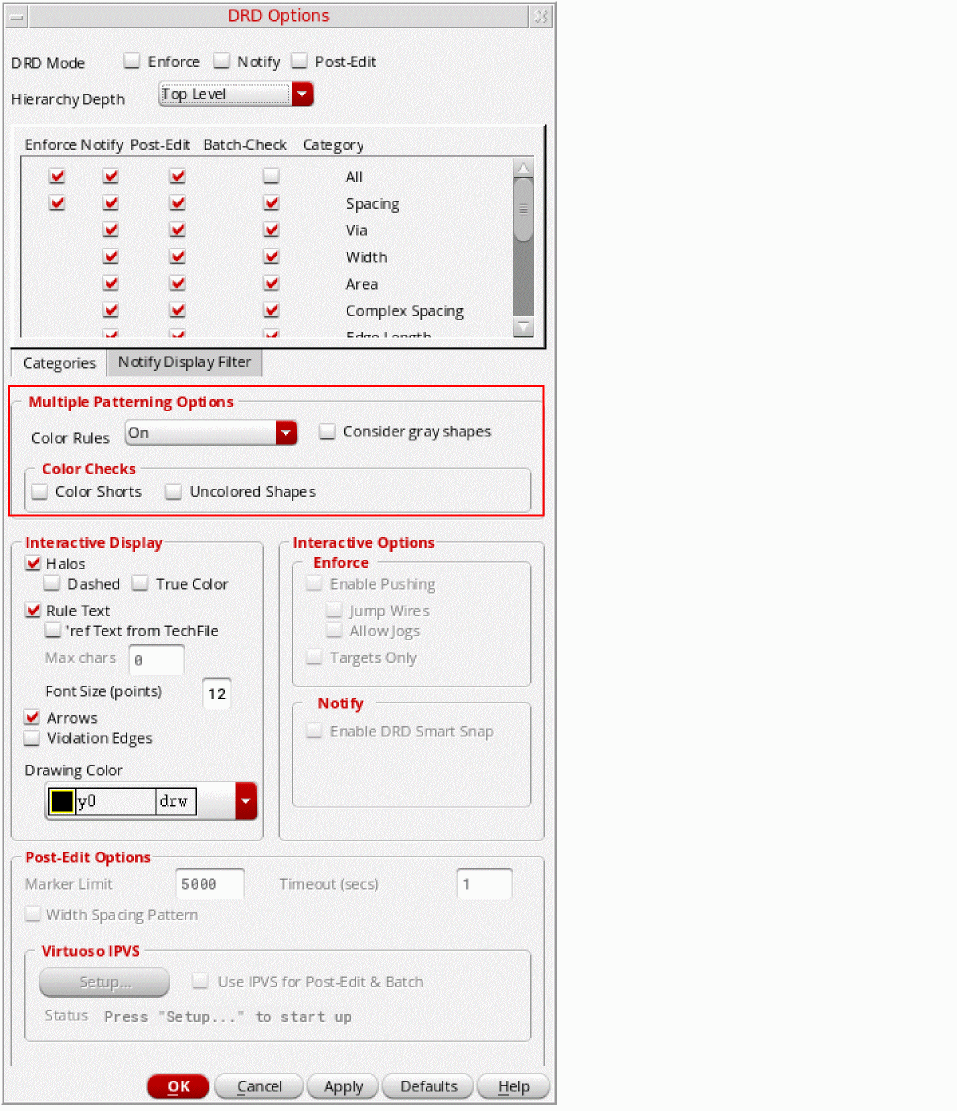Uncheck Notify for Complex Spacing category
Viewport: 957px width, 1111px height.
[x=111, y=310]
